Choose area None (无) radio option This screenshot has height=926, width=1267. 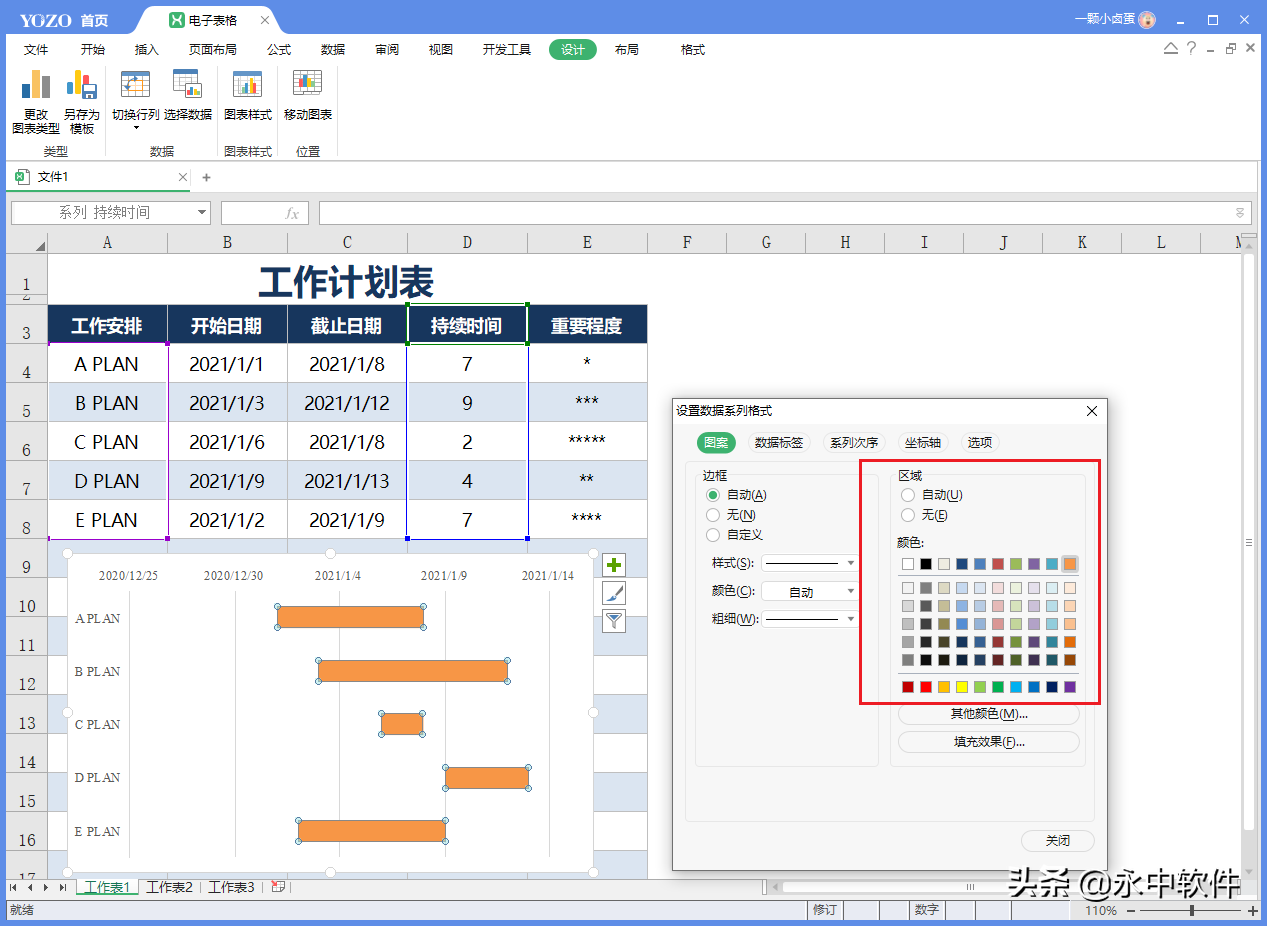908,515
